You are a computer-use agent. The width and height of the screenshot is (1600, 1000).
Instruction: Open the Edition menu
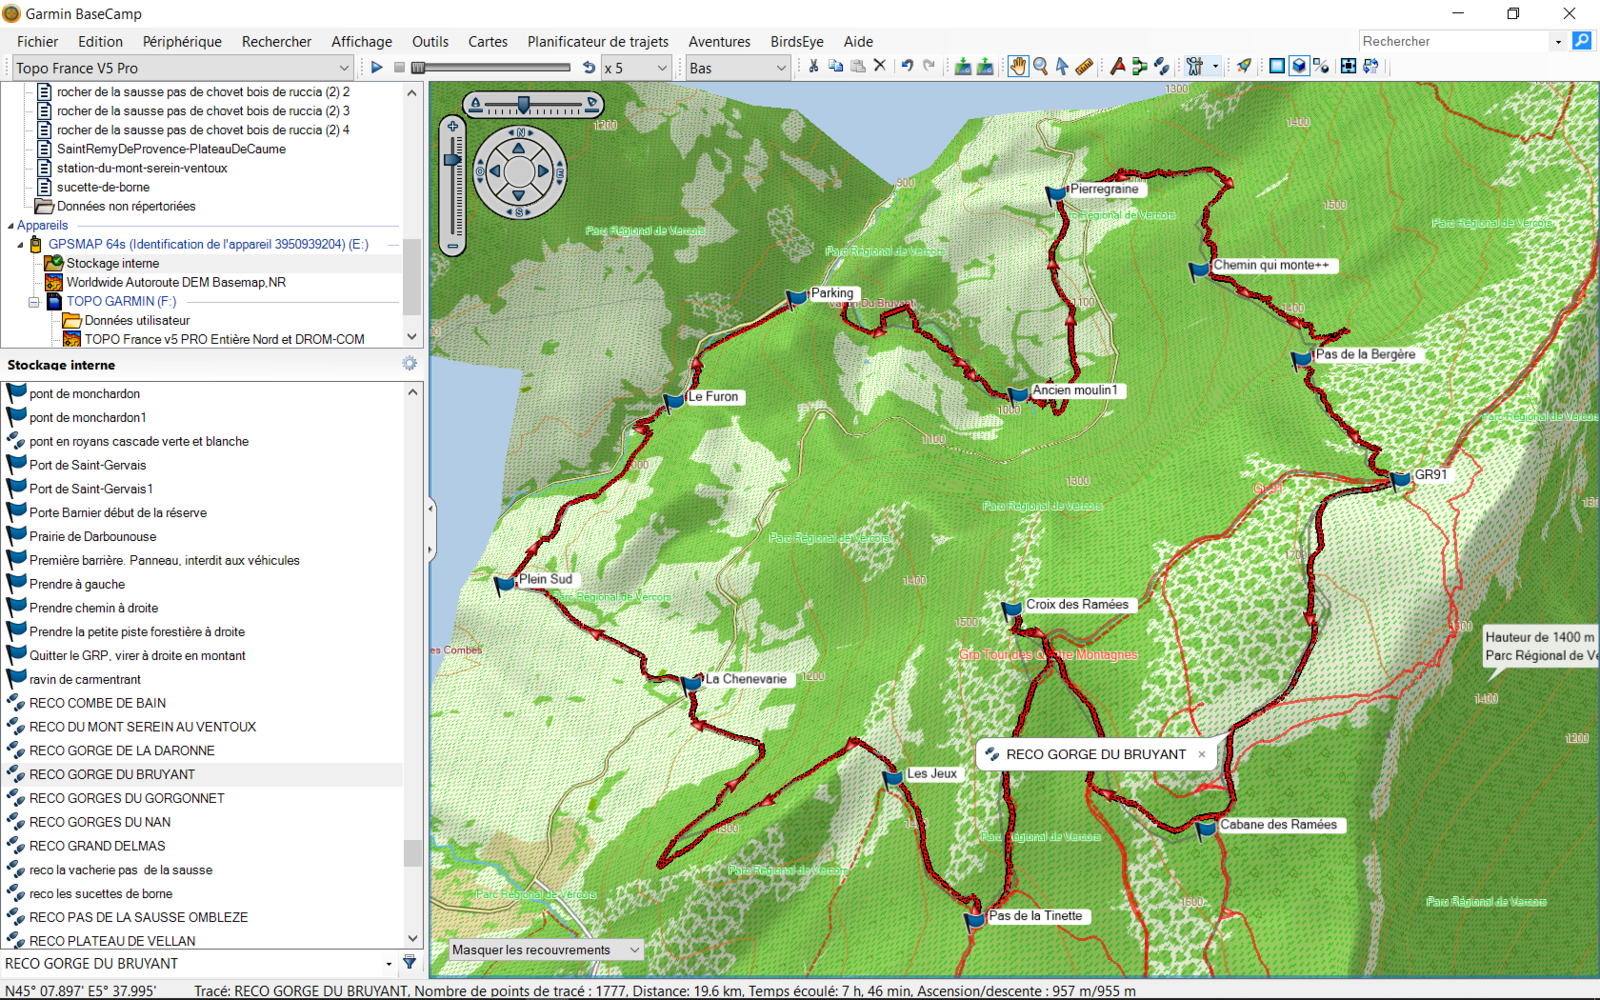(x=100, y=41)
